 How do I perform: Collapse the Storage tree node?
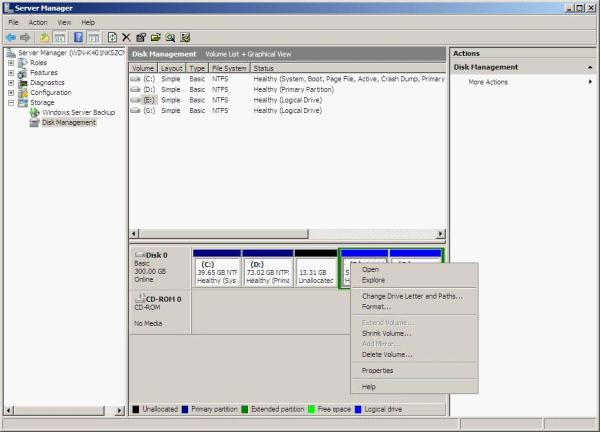pyautogui.click(x=11, y=103)
